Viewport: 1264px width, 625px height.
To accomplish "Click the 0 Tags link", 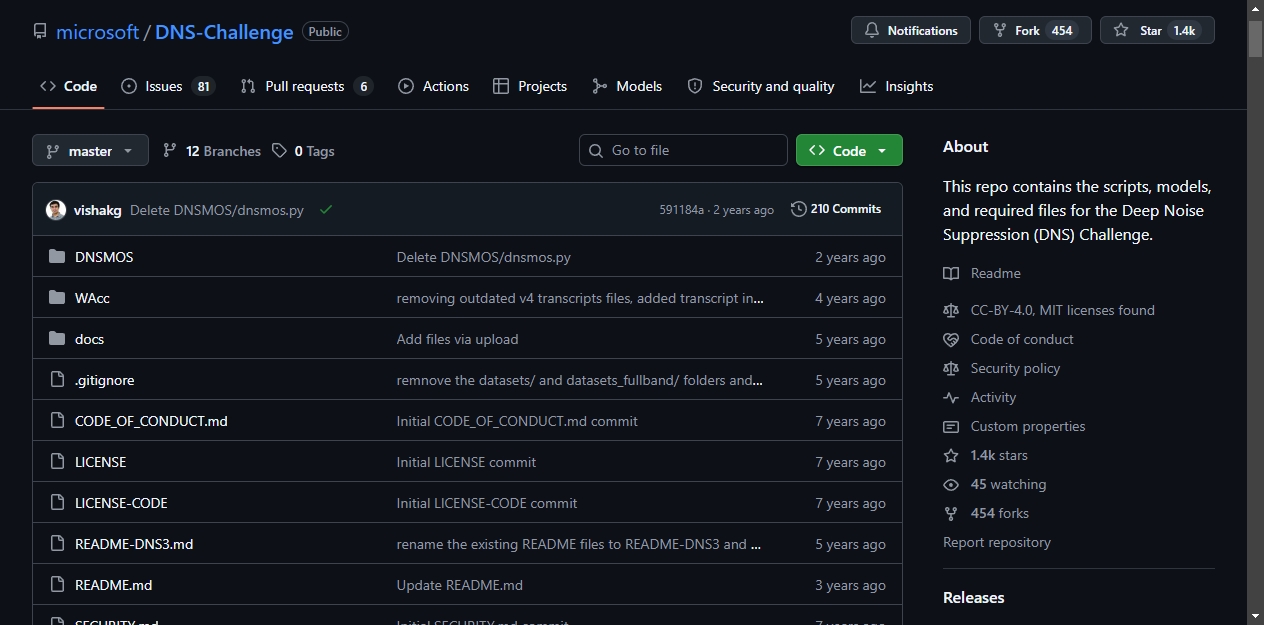I will (x=304, y=151).
